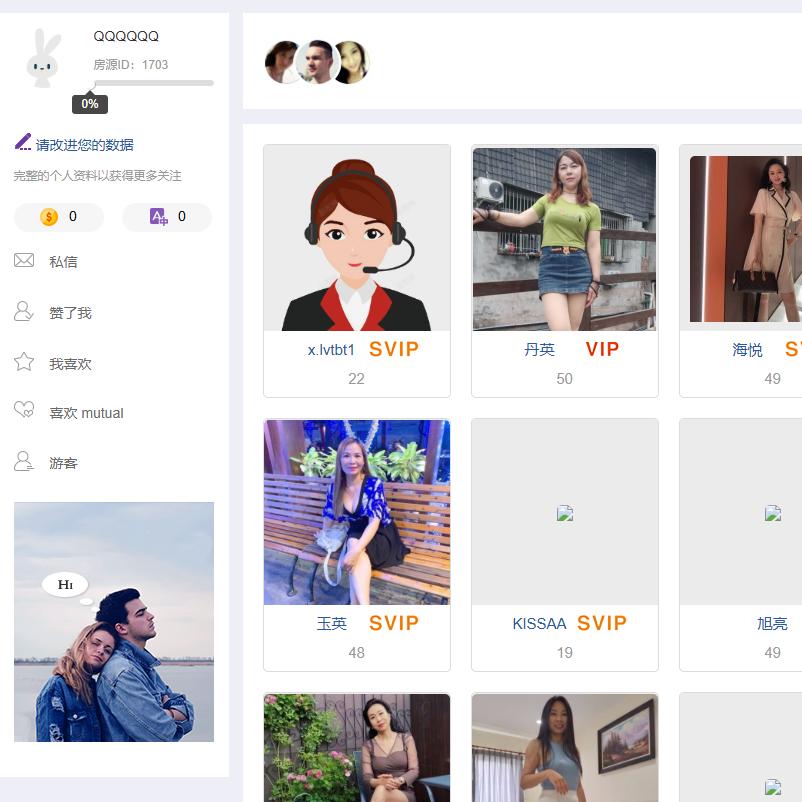Open the 我喜欢 favorites list
This screenshot has width=802, height=802.
coord(70,364)
